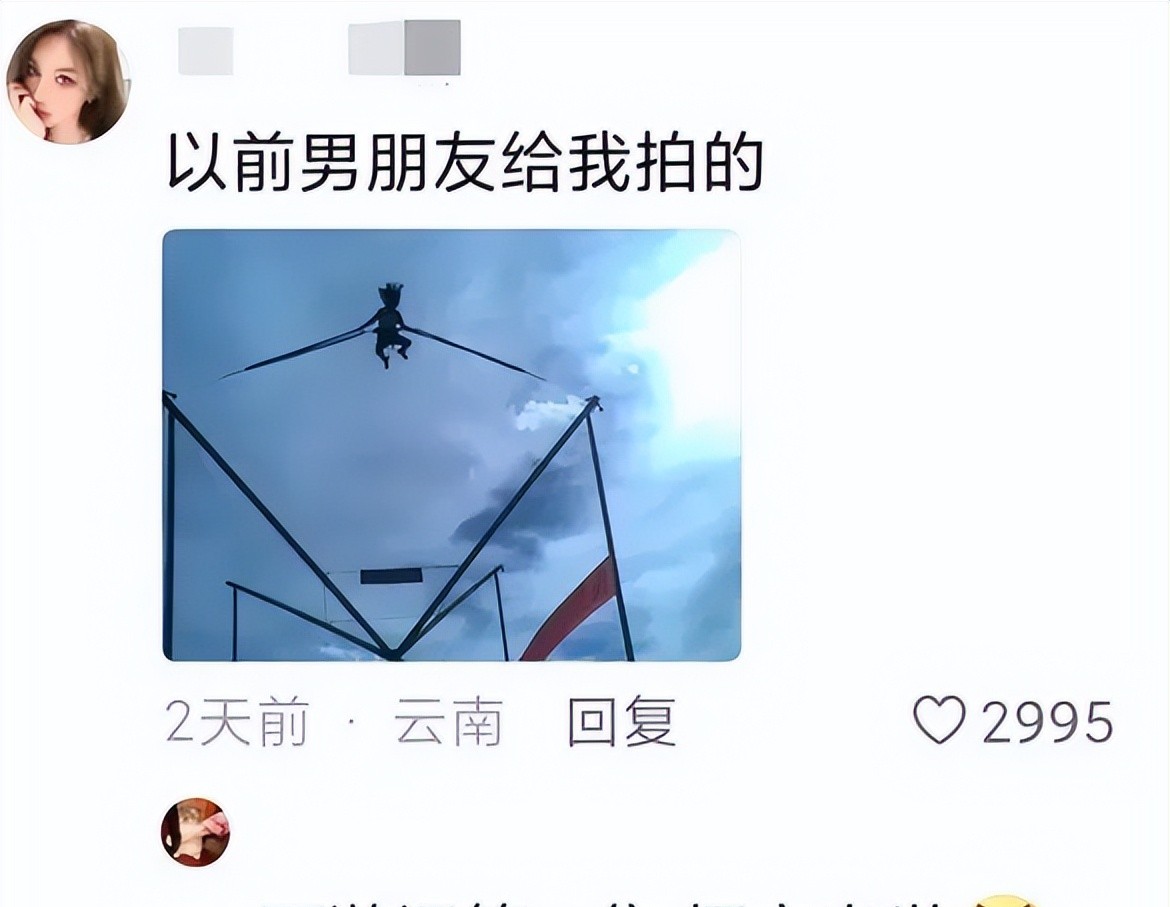Image resolution: width=1170 pixels, height=907 pixels.
Task: Tap the dot separator before 云南
Action: click(x=351, y=723)
